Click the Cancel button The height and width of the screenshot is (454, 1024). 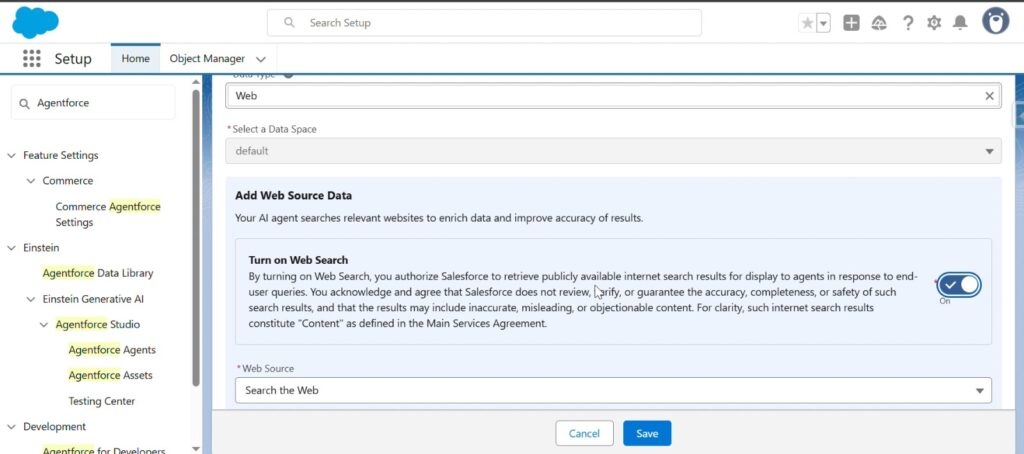(584, 433)
